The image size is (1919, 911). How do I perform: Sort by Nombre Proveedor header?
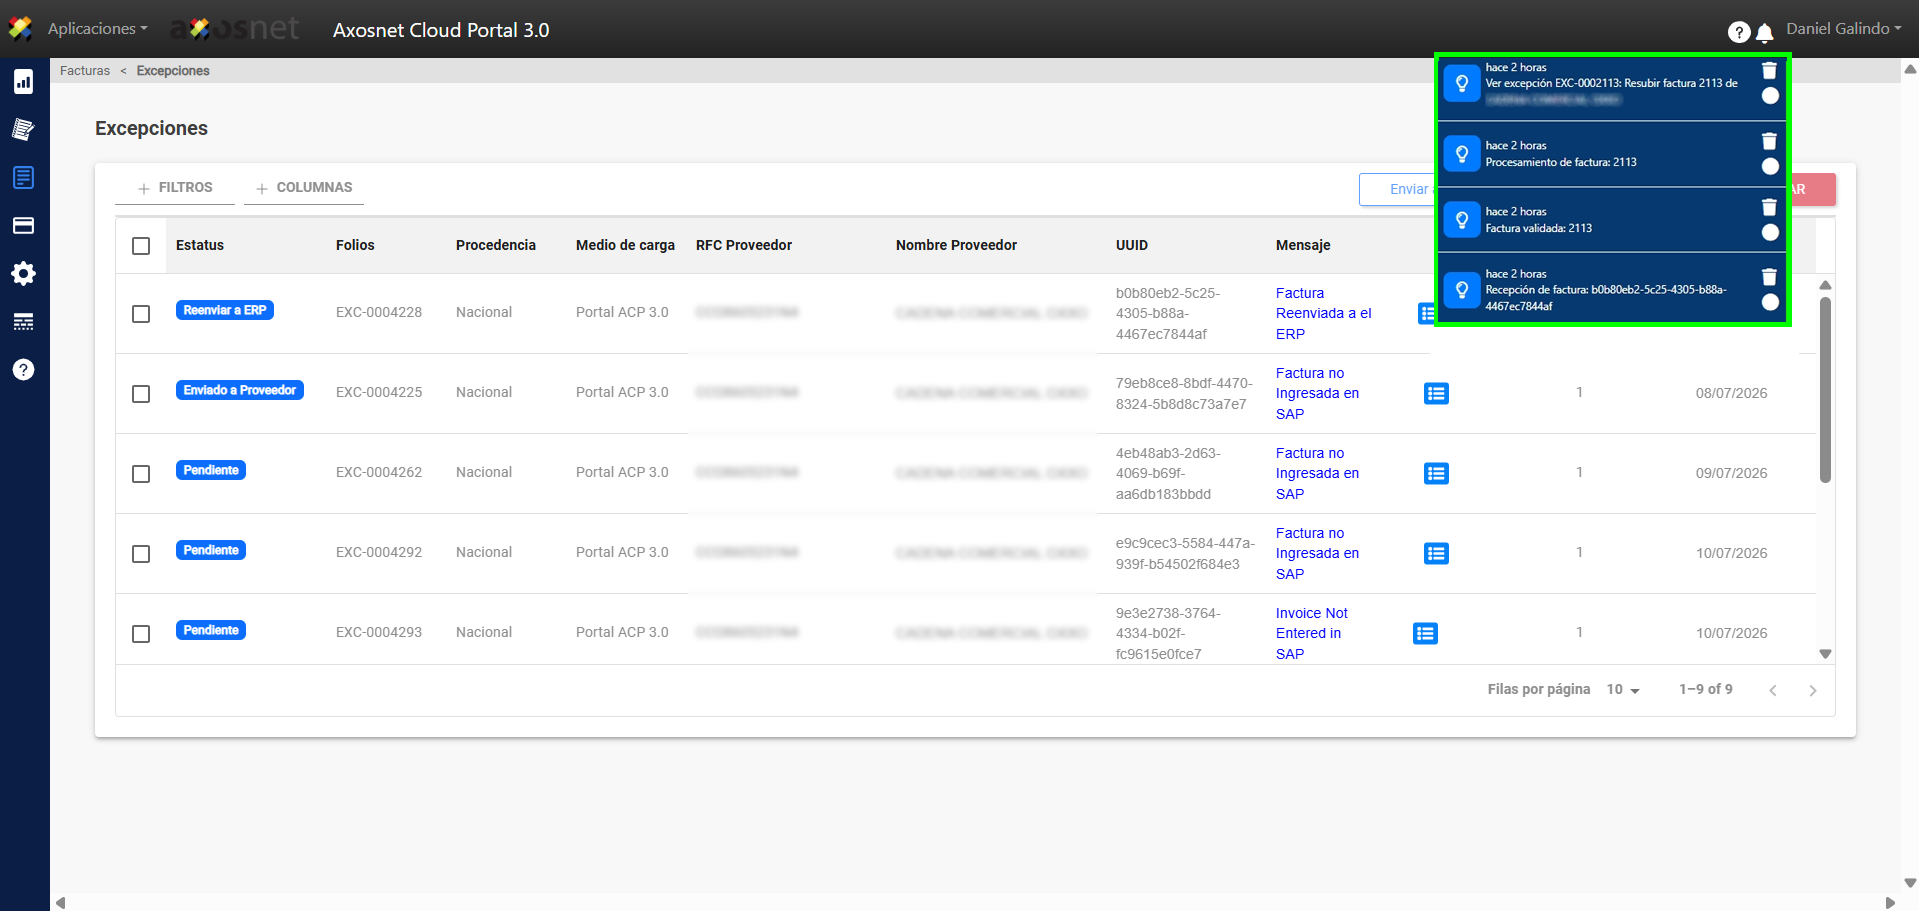tap(956, 245)
